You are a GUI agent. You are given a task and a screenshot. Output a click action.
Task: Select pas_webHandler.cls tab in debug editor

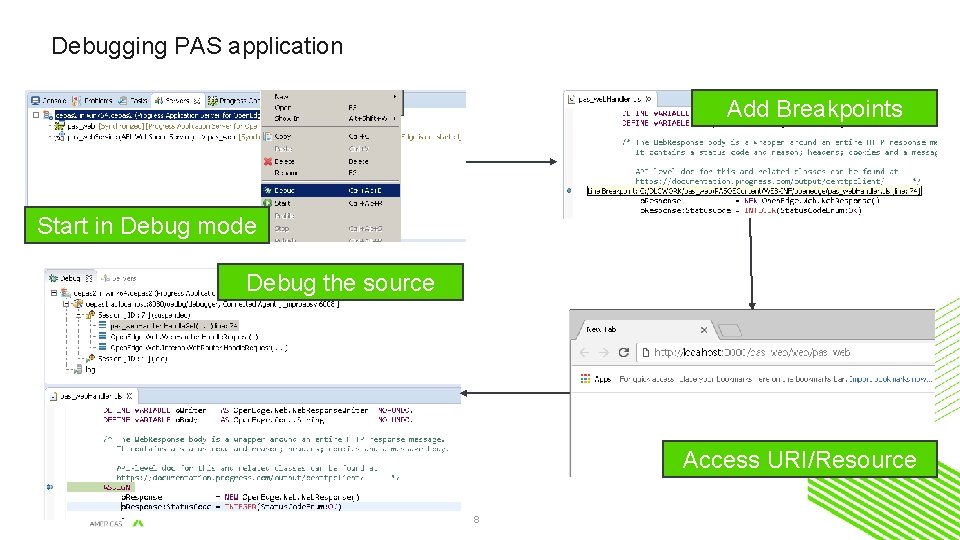91,396
